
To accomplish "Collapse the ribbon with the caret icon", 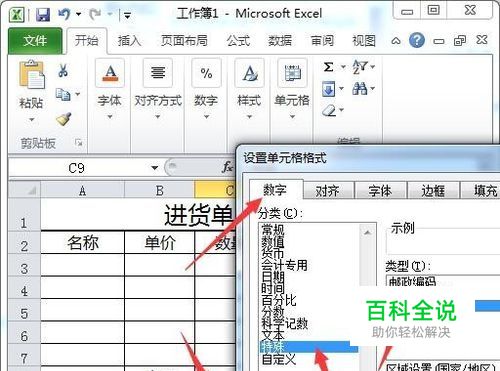I will [x=396, y=41].
